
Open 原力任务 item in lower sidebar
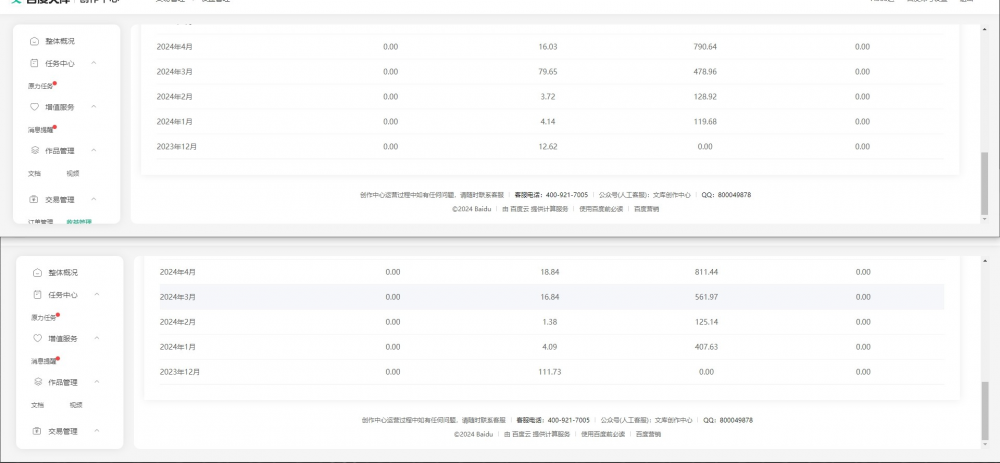click(x=42, y=317)
